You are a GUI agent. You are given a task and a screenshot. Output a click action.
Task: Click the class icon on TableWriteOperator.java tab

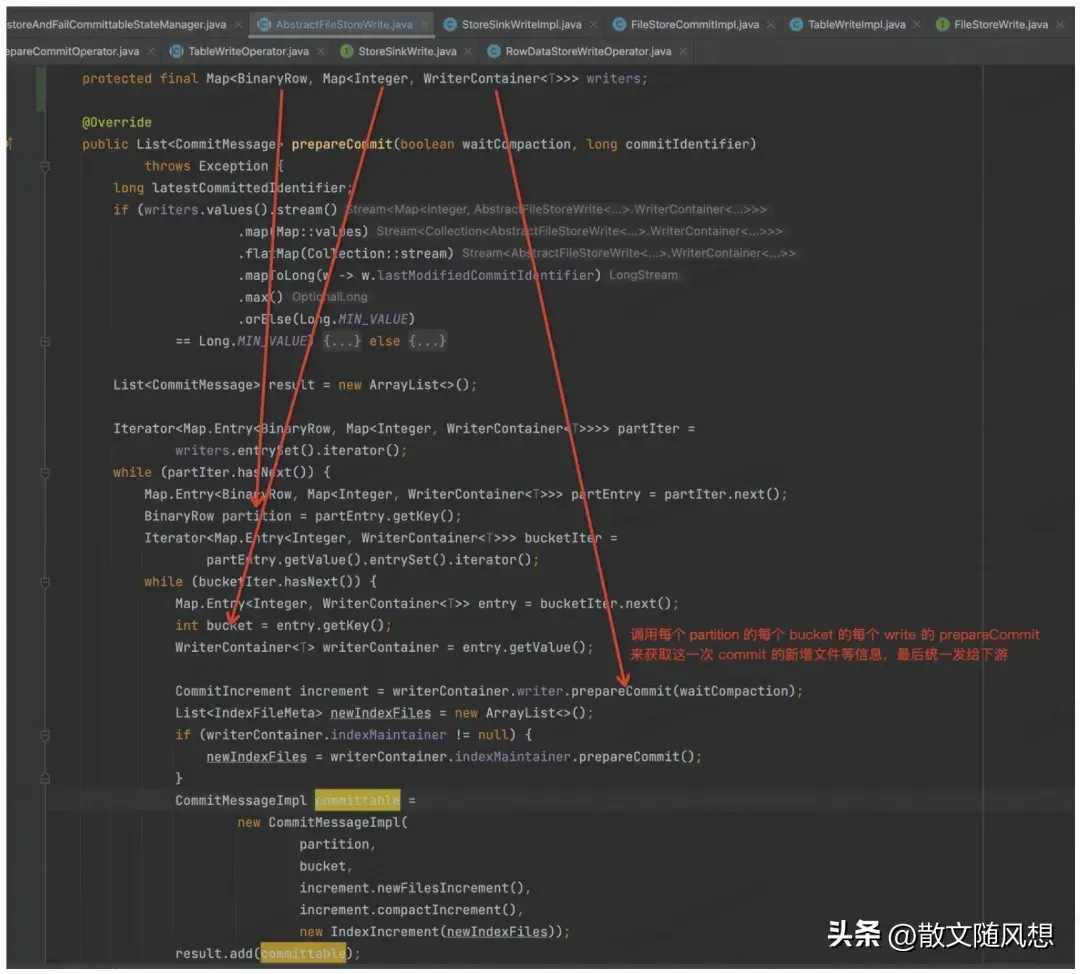tap(176, 52)
